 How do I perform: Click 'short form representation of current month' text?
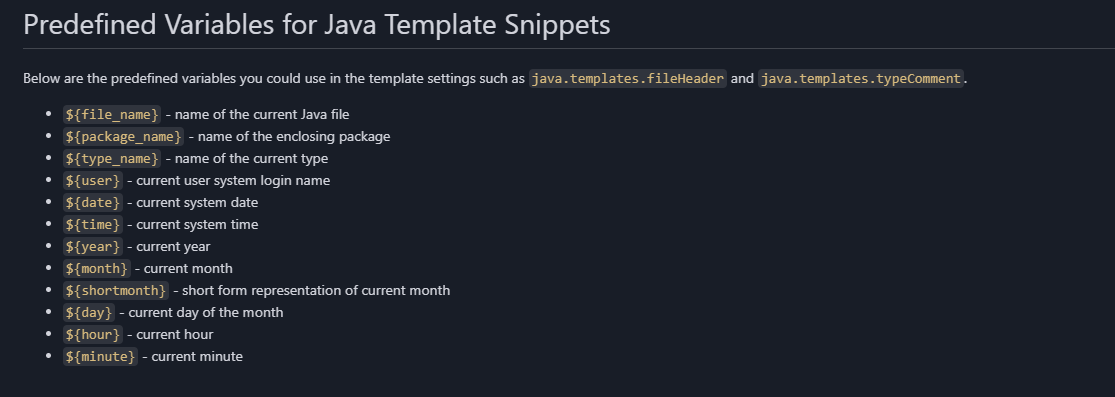316,291
